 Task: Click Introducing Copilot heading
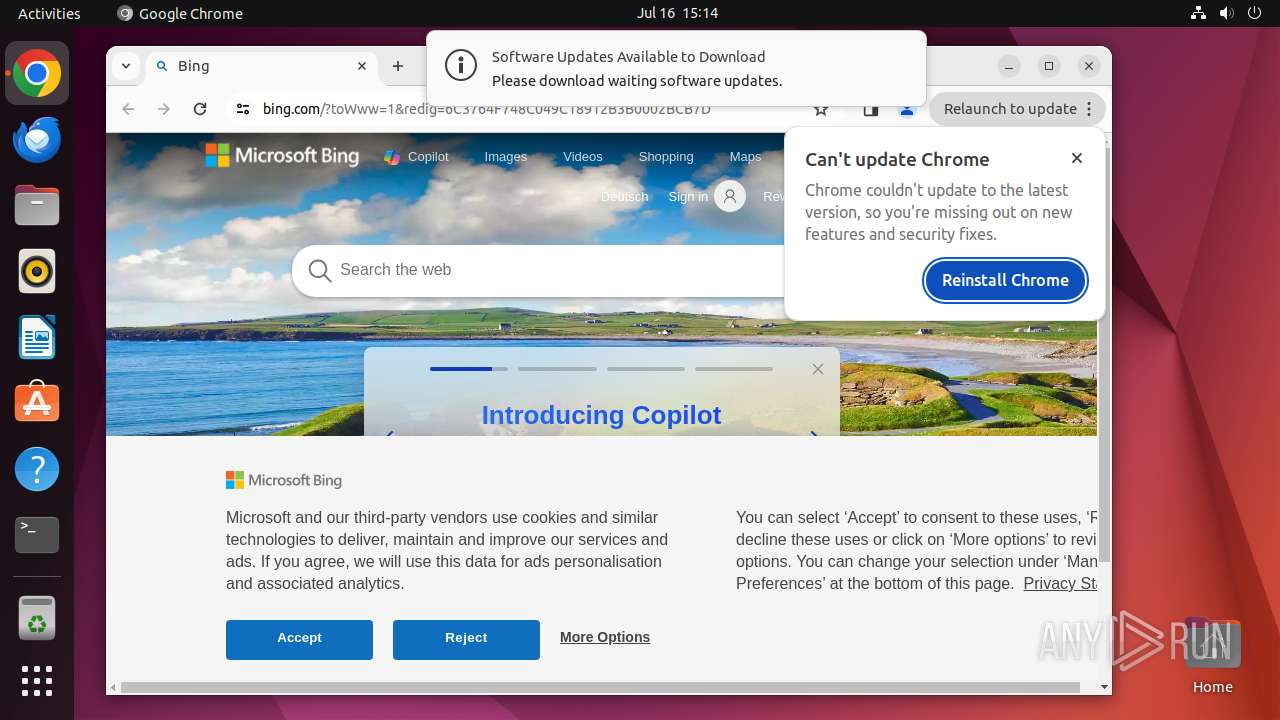[x=601, y=415]
